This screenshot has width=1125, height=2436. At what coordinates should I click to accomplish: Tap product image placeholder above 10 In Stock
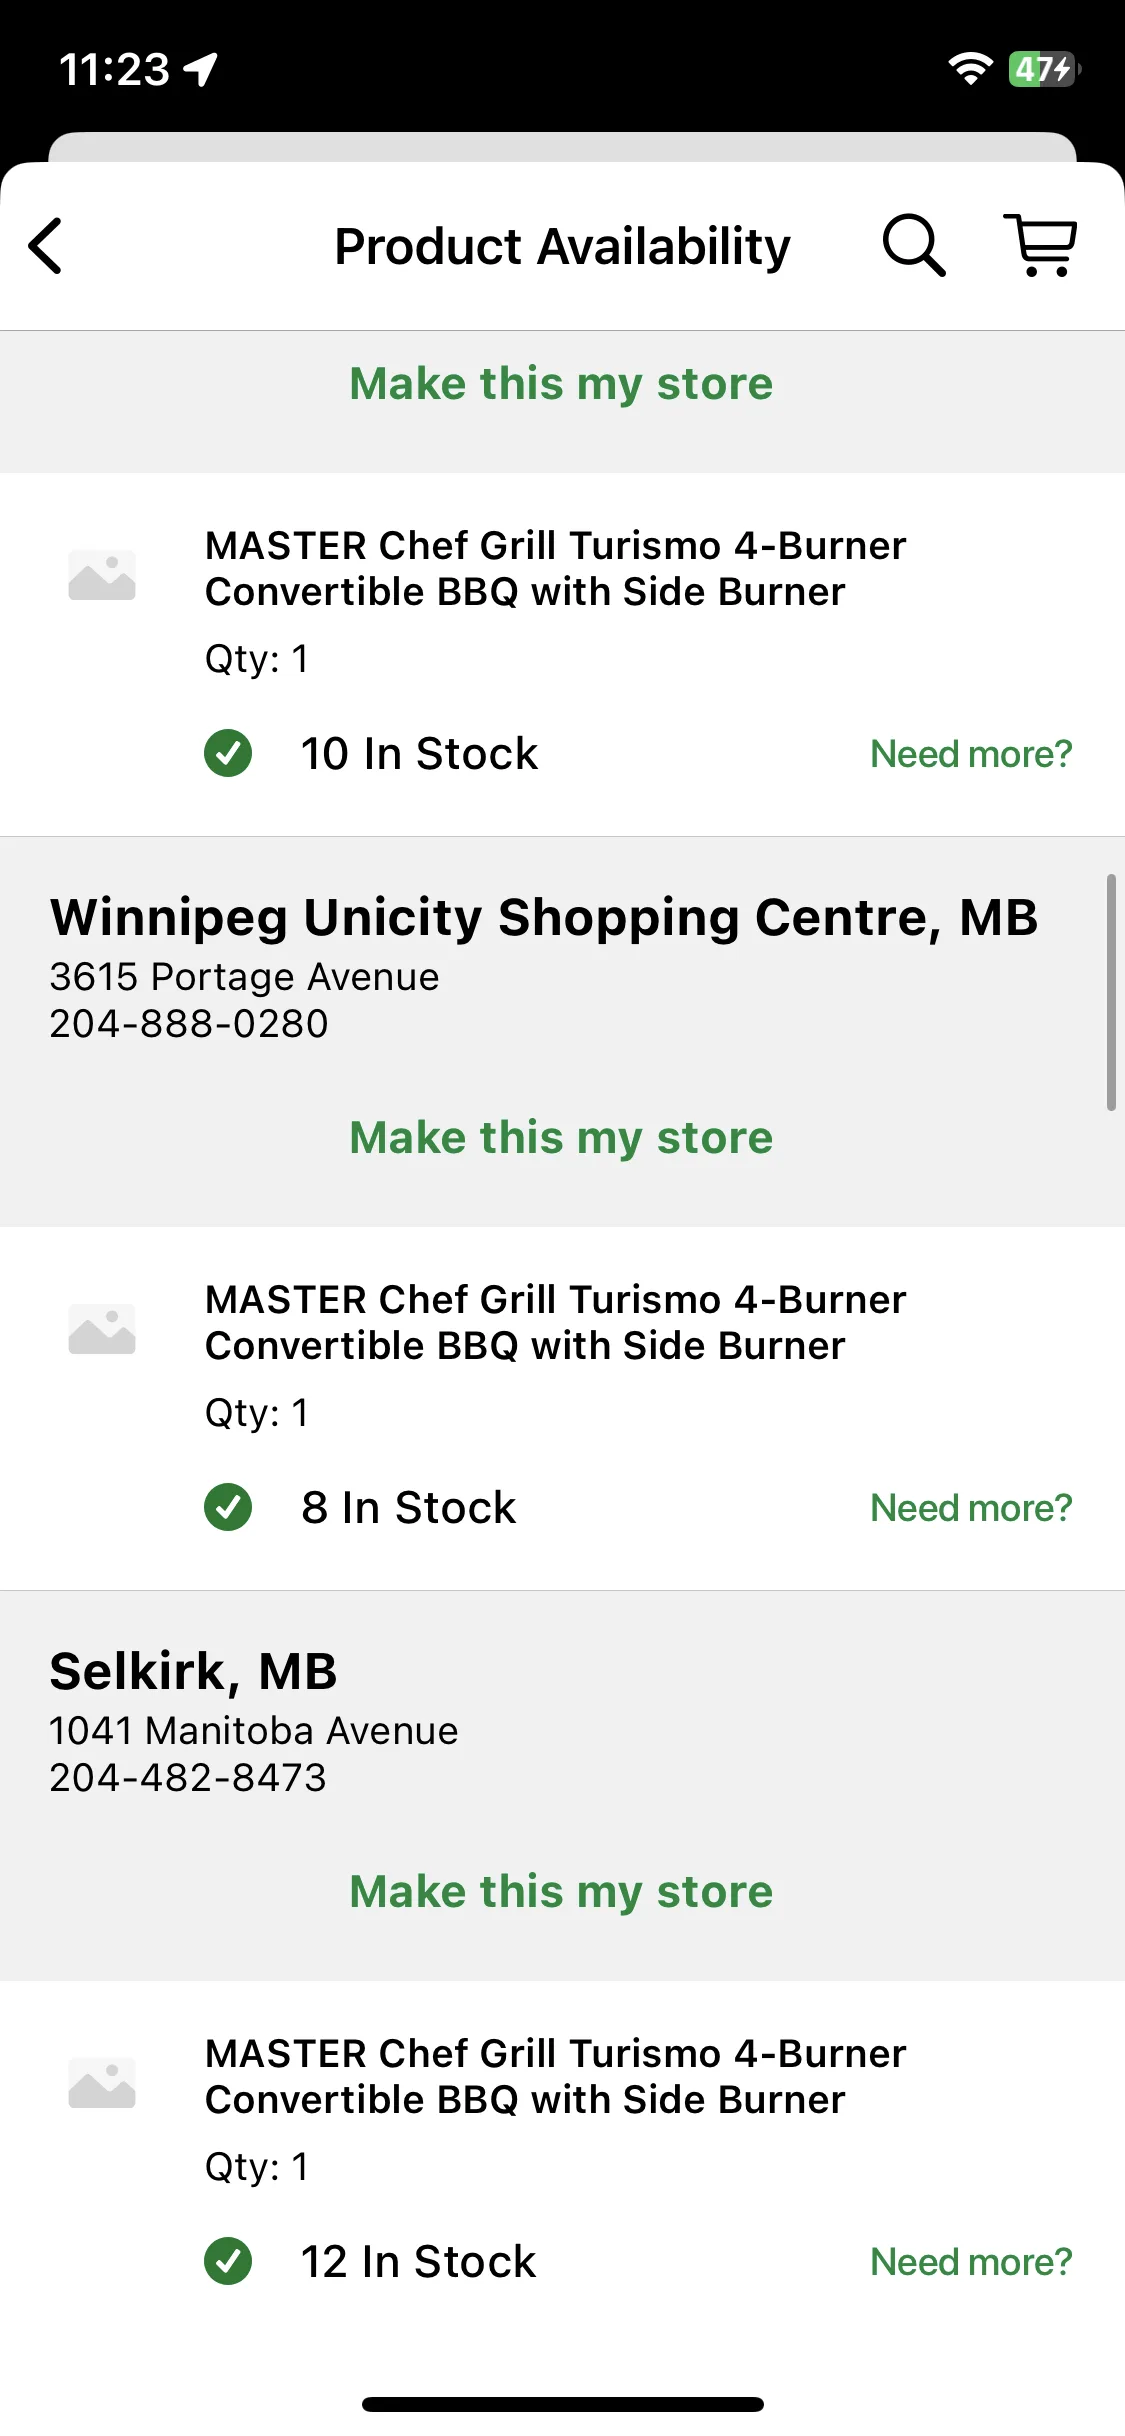102,575
